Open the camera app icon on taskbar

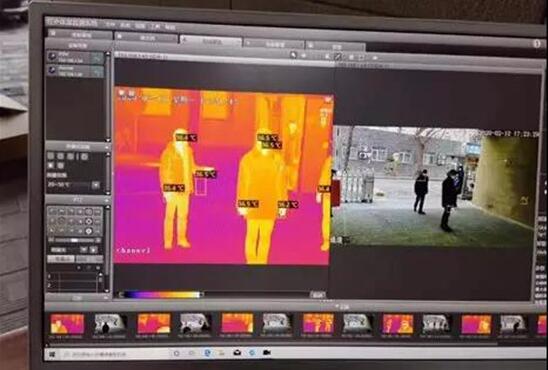click(267, 353)
